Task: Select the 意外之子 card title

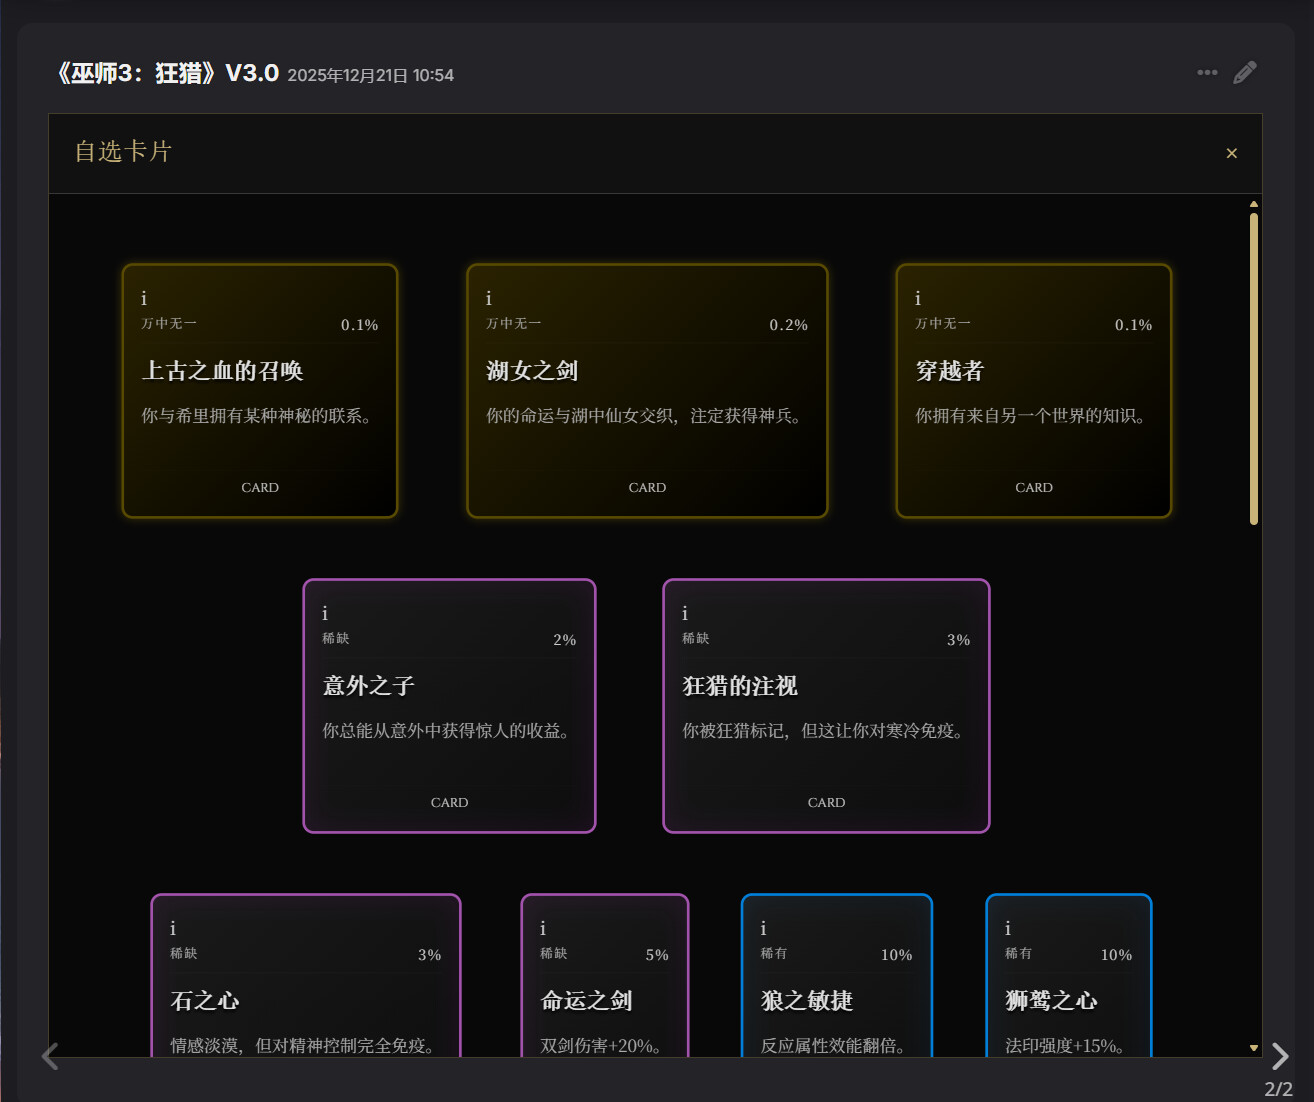Action: [368, 686]
